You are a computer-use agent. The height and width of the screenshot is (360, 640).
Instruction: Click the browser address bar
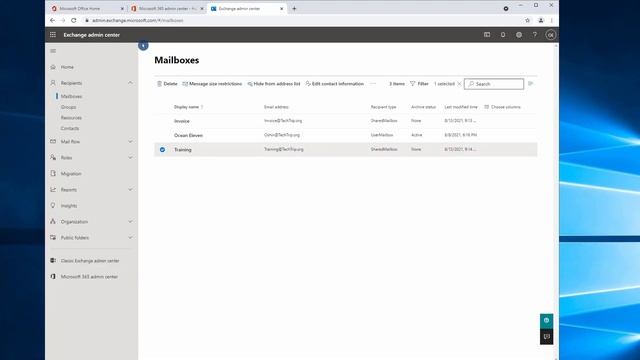(x=302, y=20)
